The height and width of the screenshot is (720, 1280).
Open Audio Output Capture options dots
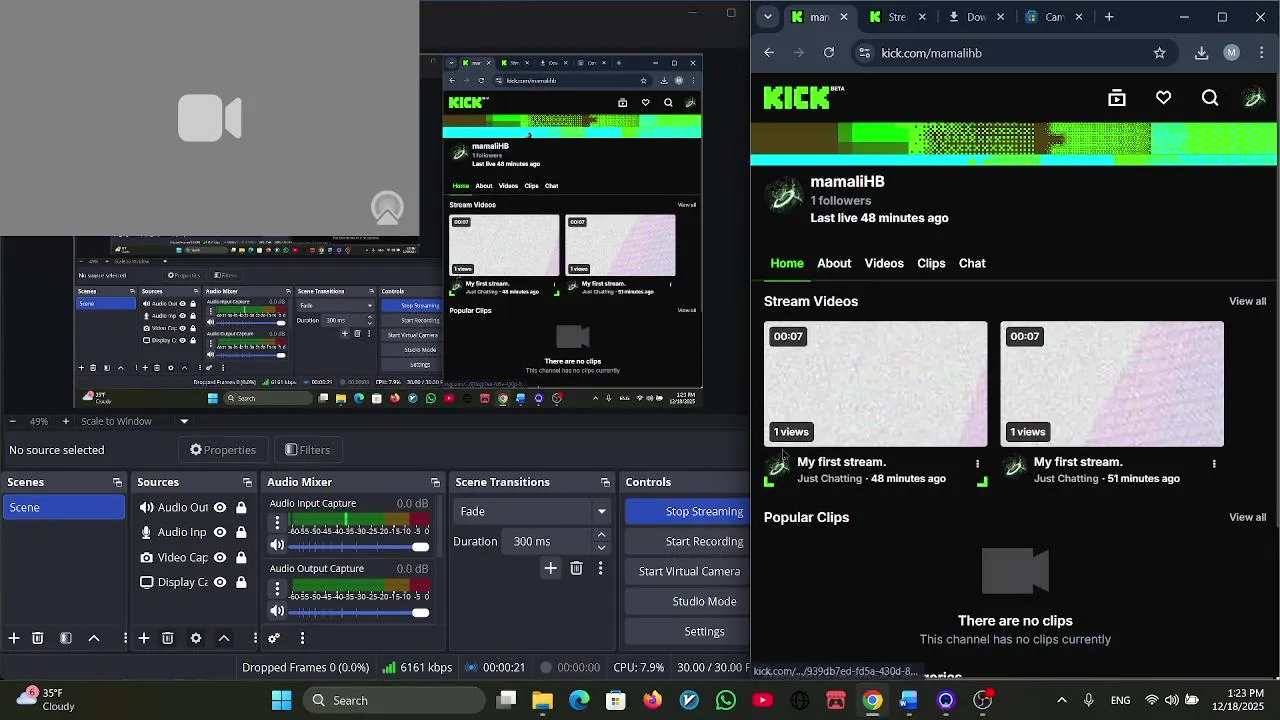click(x=277, y=588)
